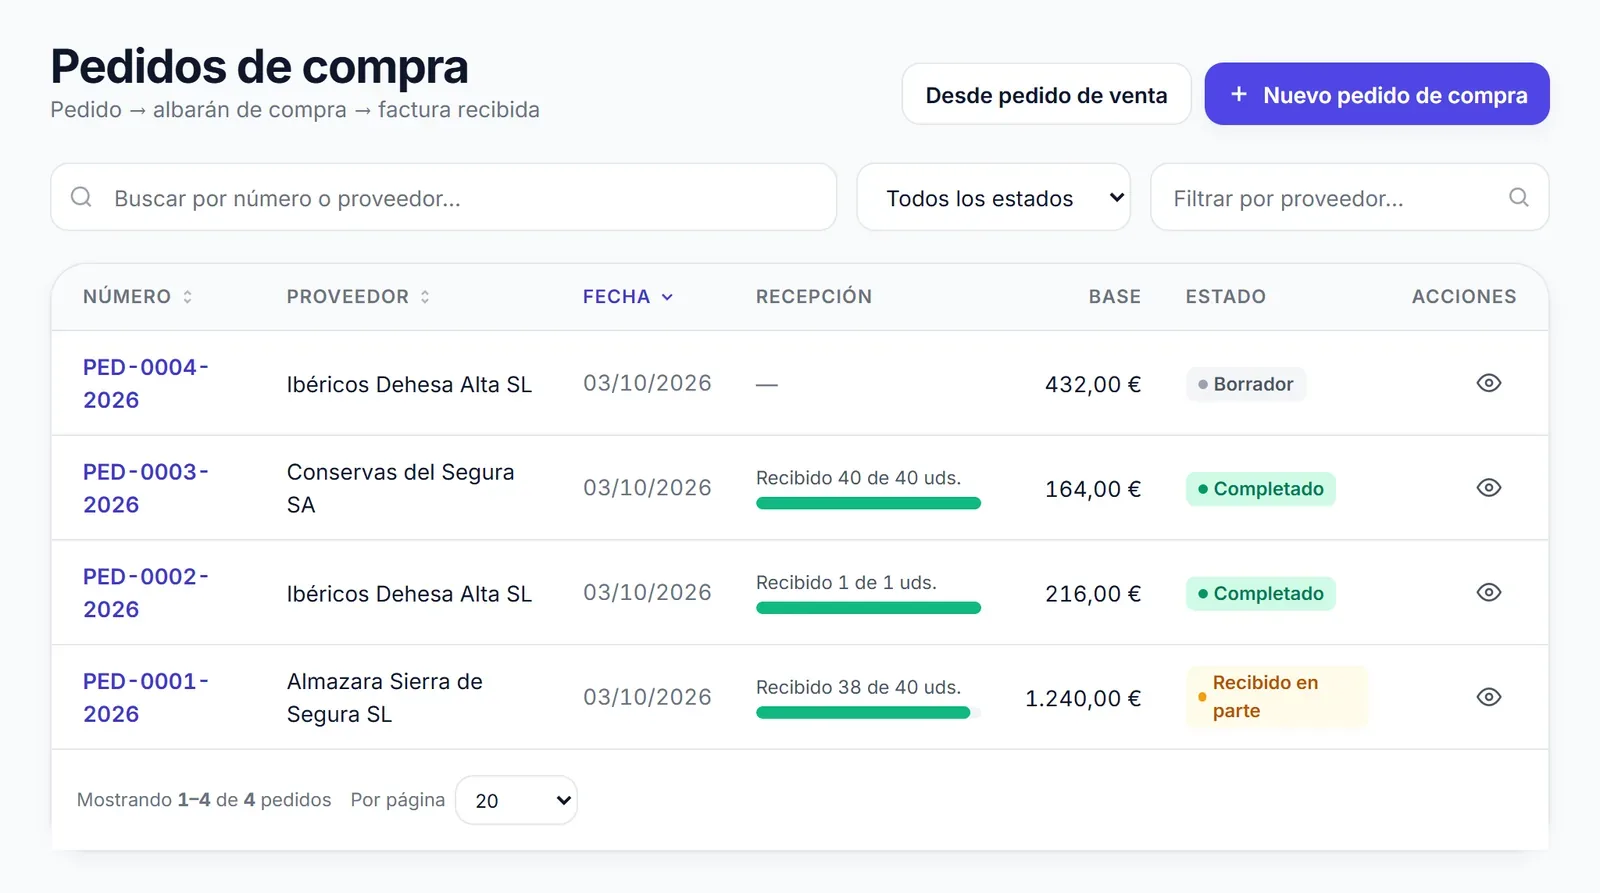View details of order PED-0001-2026 via eye icon

[x=1488, y=697]
